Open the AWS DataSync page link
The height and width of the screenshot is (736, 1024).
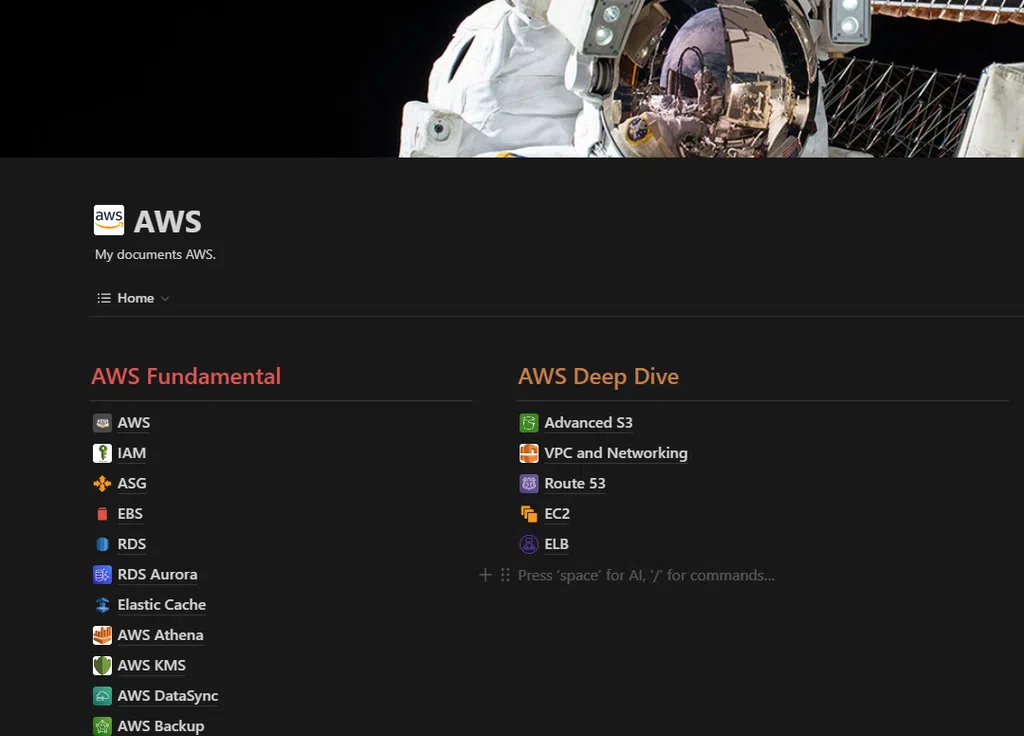(x=168, y=696)
